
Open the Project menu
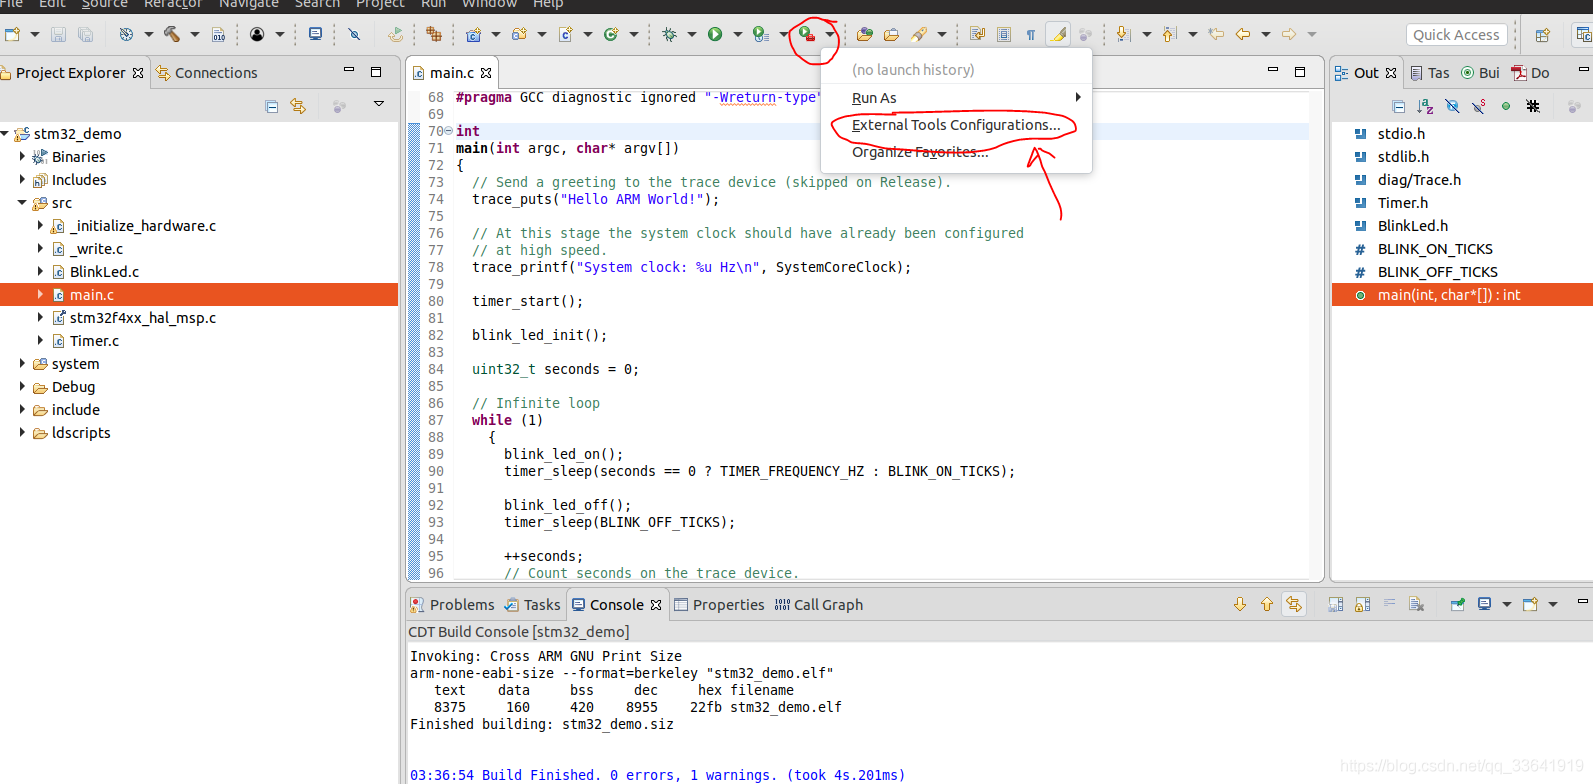tap(380, 4)
